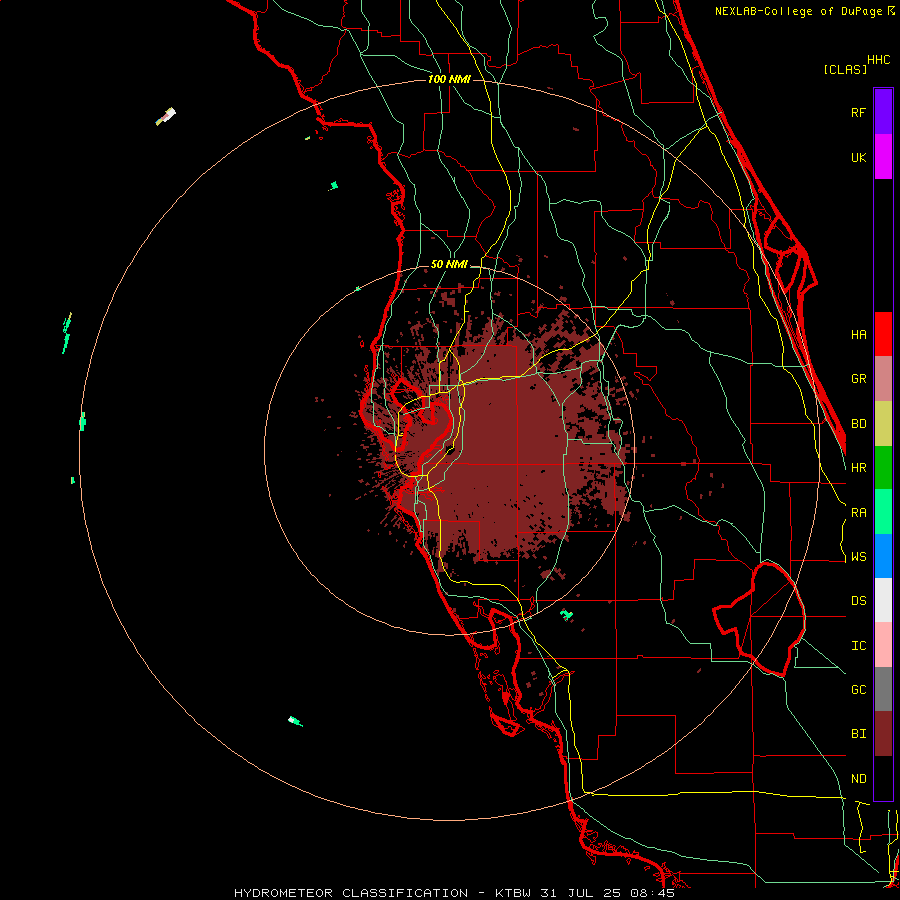
Task: Select the GR legend label
Action: coord(859,379)
